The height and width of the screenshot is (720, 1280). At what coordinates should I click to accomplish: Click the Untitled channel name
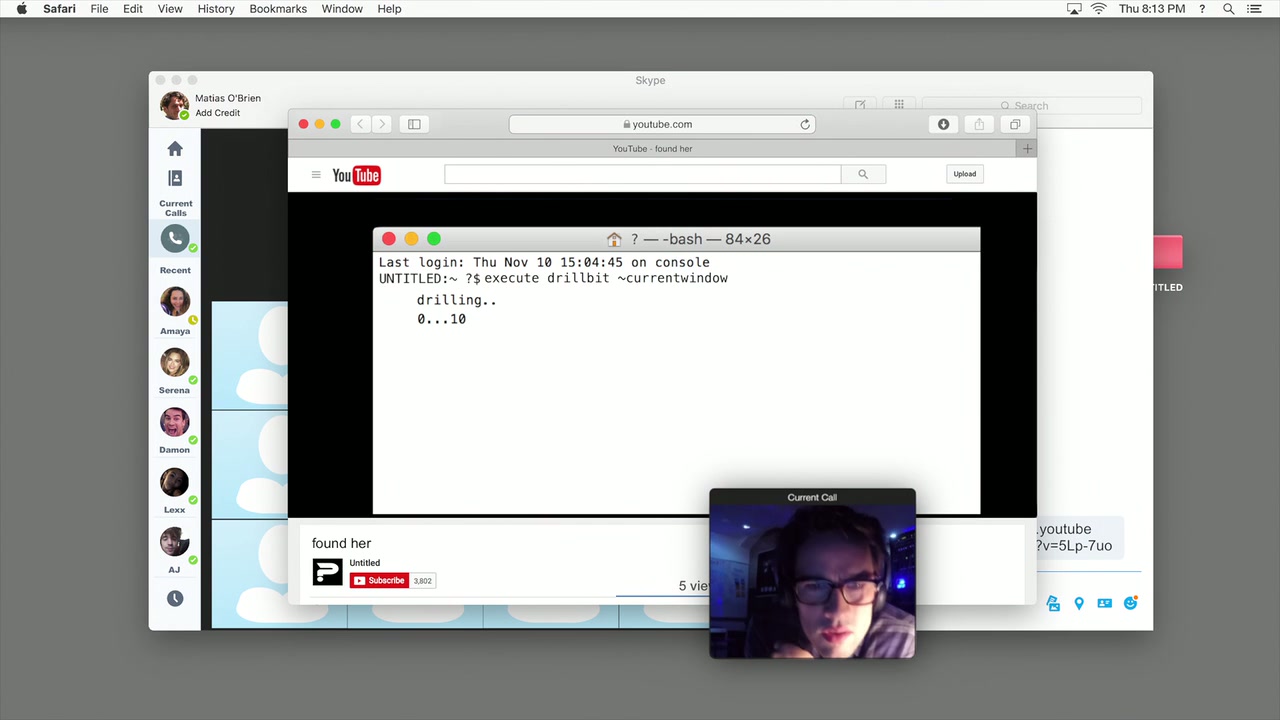pyautogui.click(x=365, y=563)
